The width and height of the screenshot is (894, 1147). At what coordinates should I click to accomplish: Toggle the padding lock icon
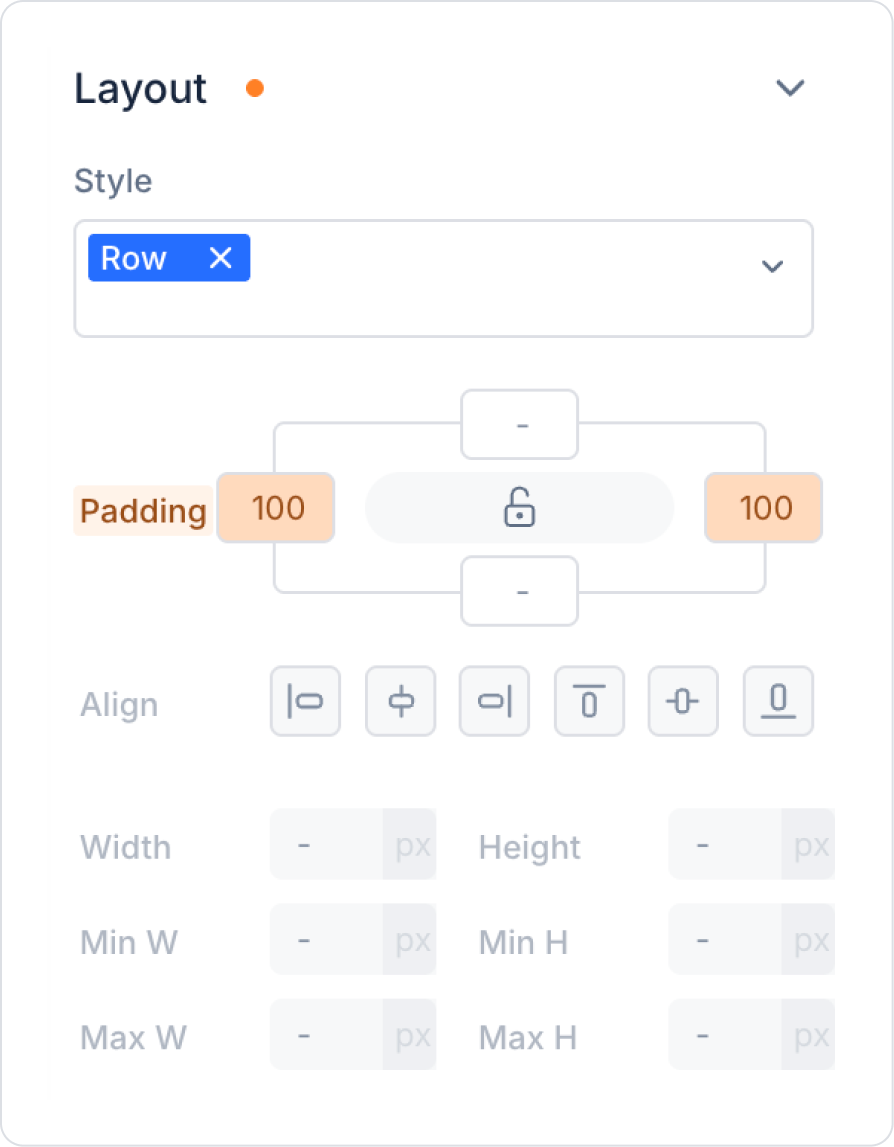point(519,508)
